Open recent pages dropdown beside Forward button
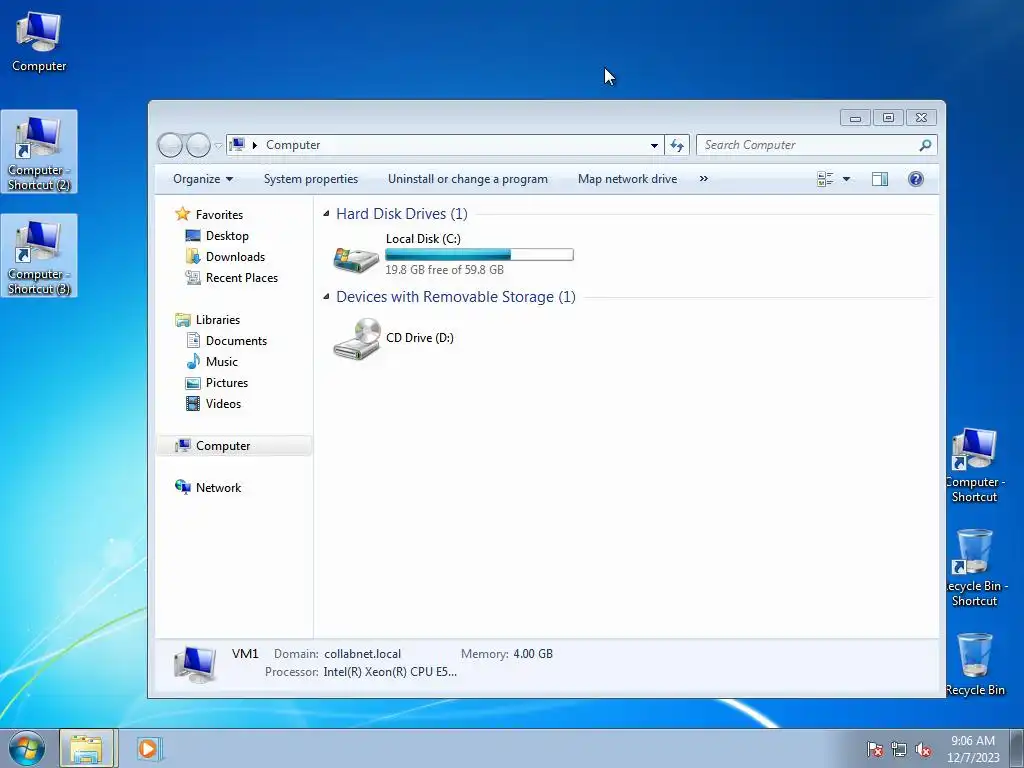Image resolution: width=1024 pixels, height=768 pixels. 218,146
